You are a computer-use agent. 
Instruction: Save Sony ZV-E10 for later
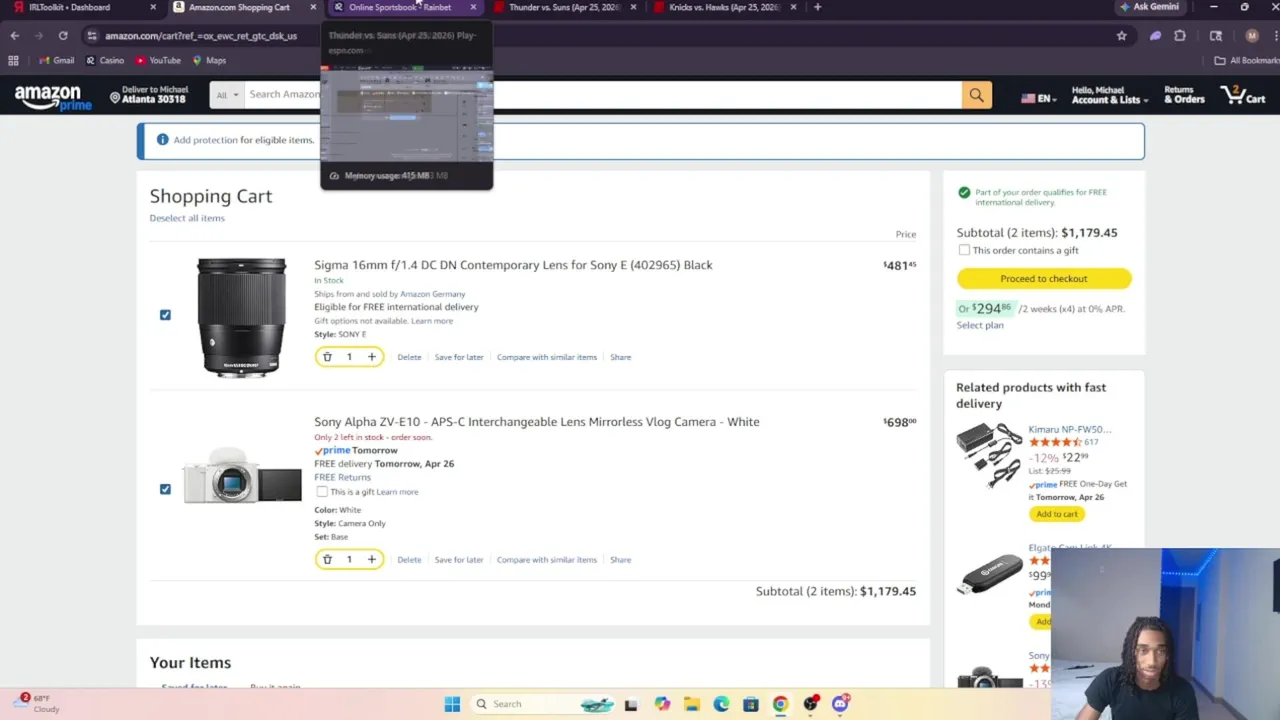[x=459, y=560]
